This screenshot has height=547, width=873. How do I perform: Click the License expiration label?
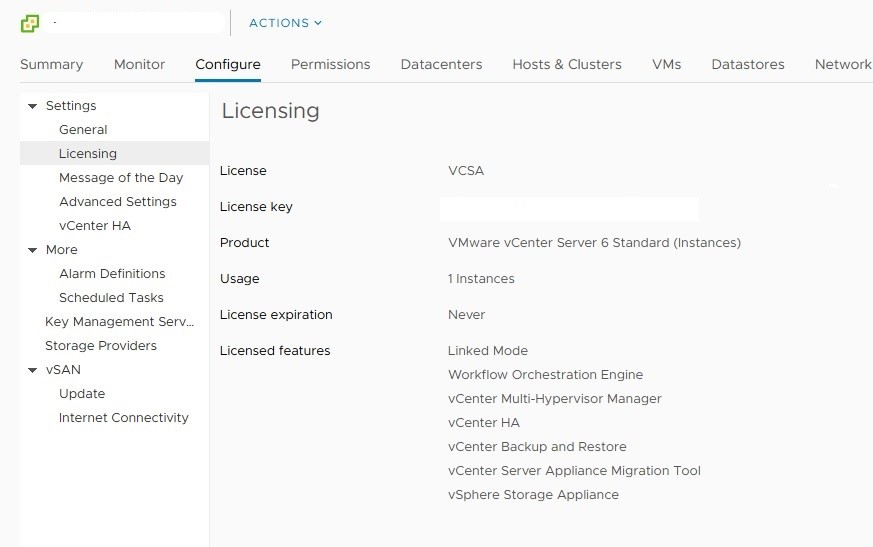click(276, 314)
